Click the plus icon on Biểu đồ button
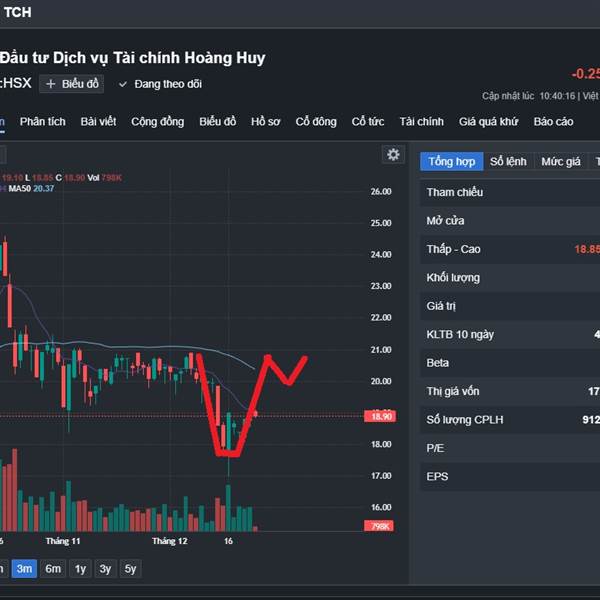This screenshot has width=600, height=600. [50, 84]
